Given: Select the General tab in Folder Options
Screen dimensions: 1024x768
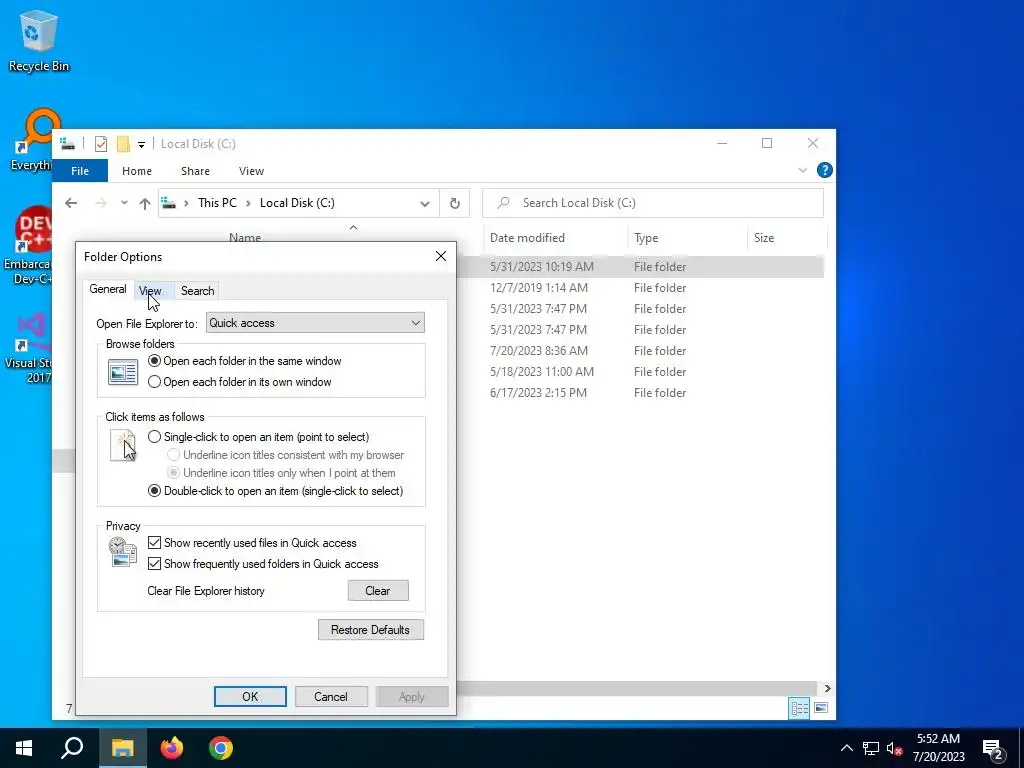Looking at the screenshot, I should click(x=108, y=289).
